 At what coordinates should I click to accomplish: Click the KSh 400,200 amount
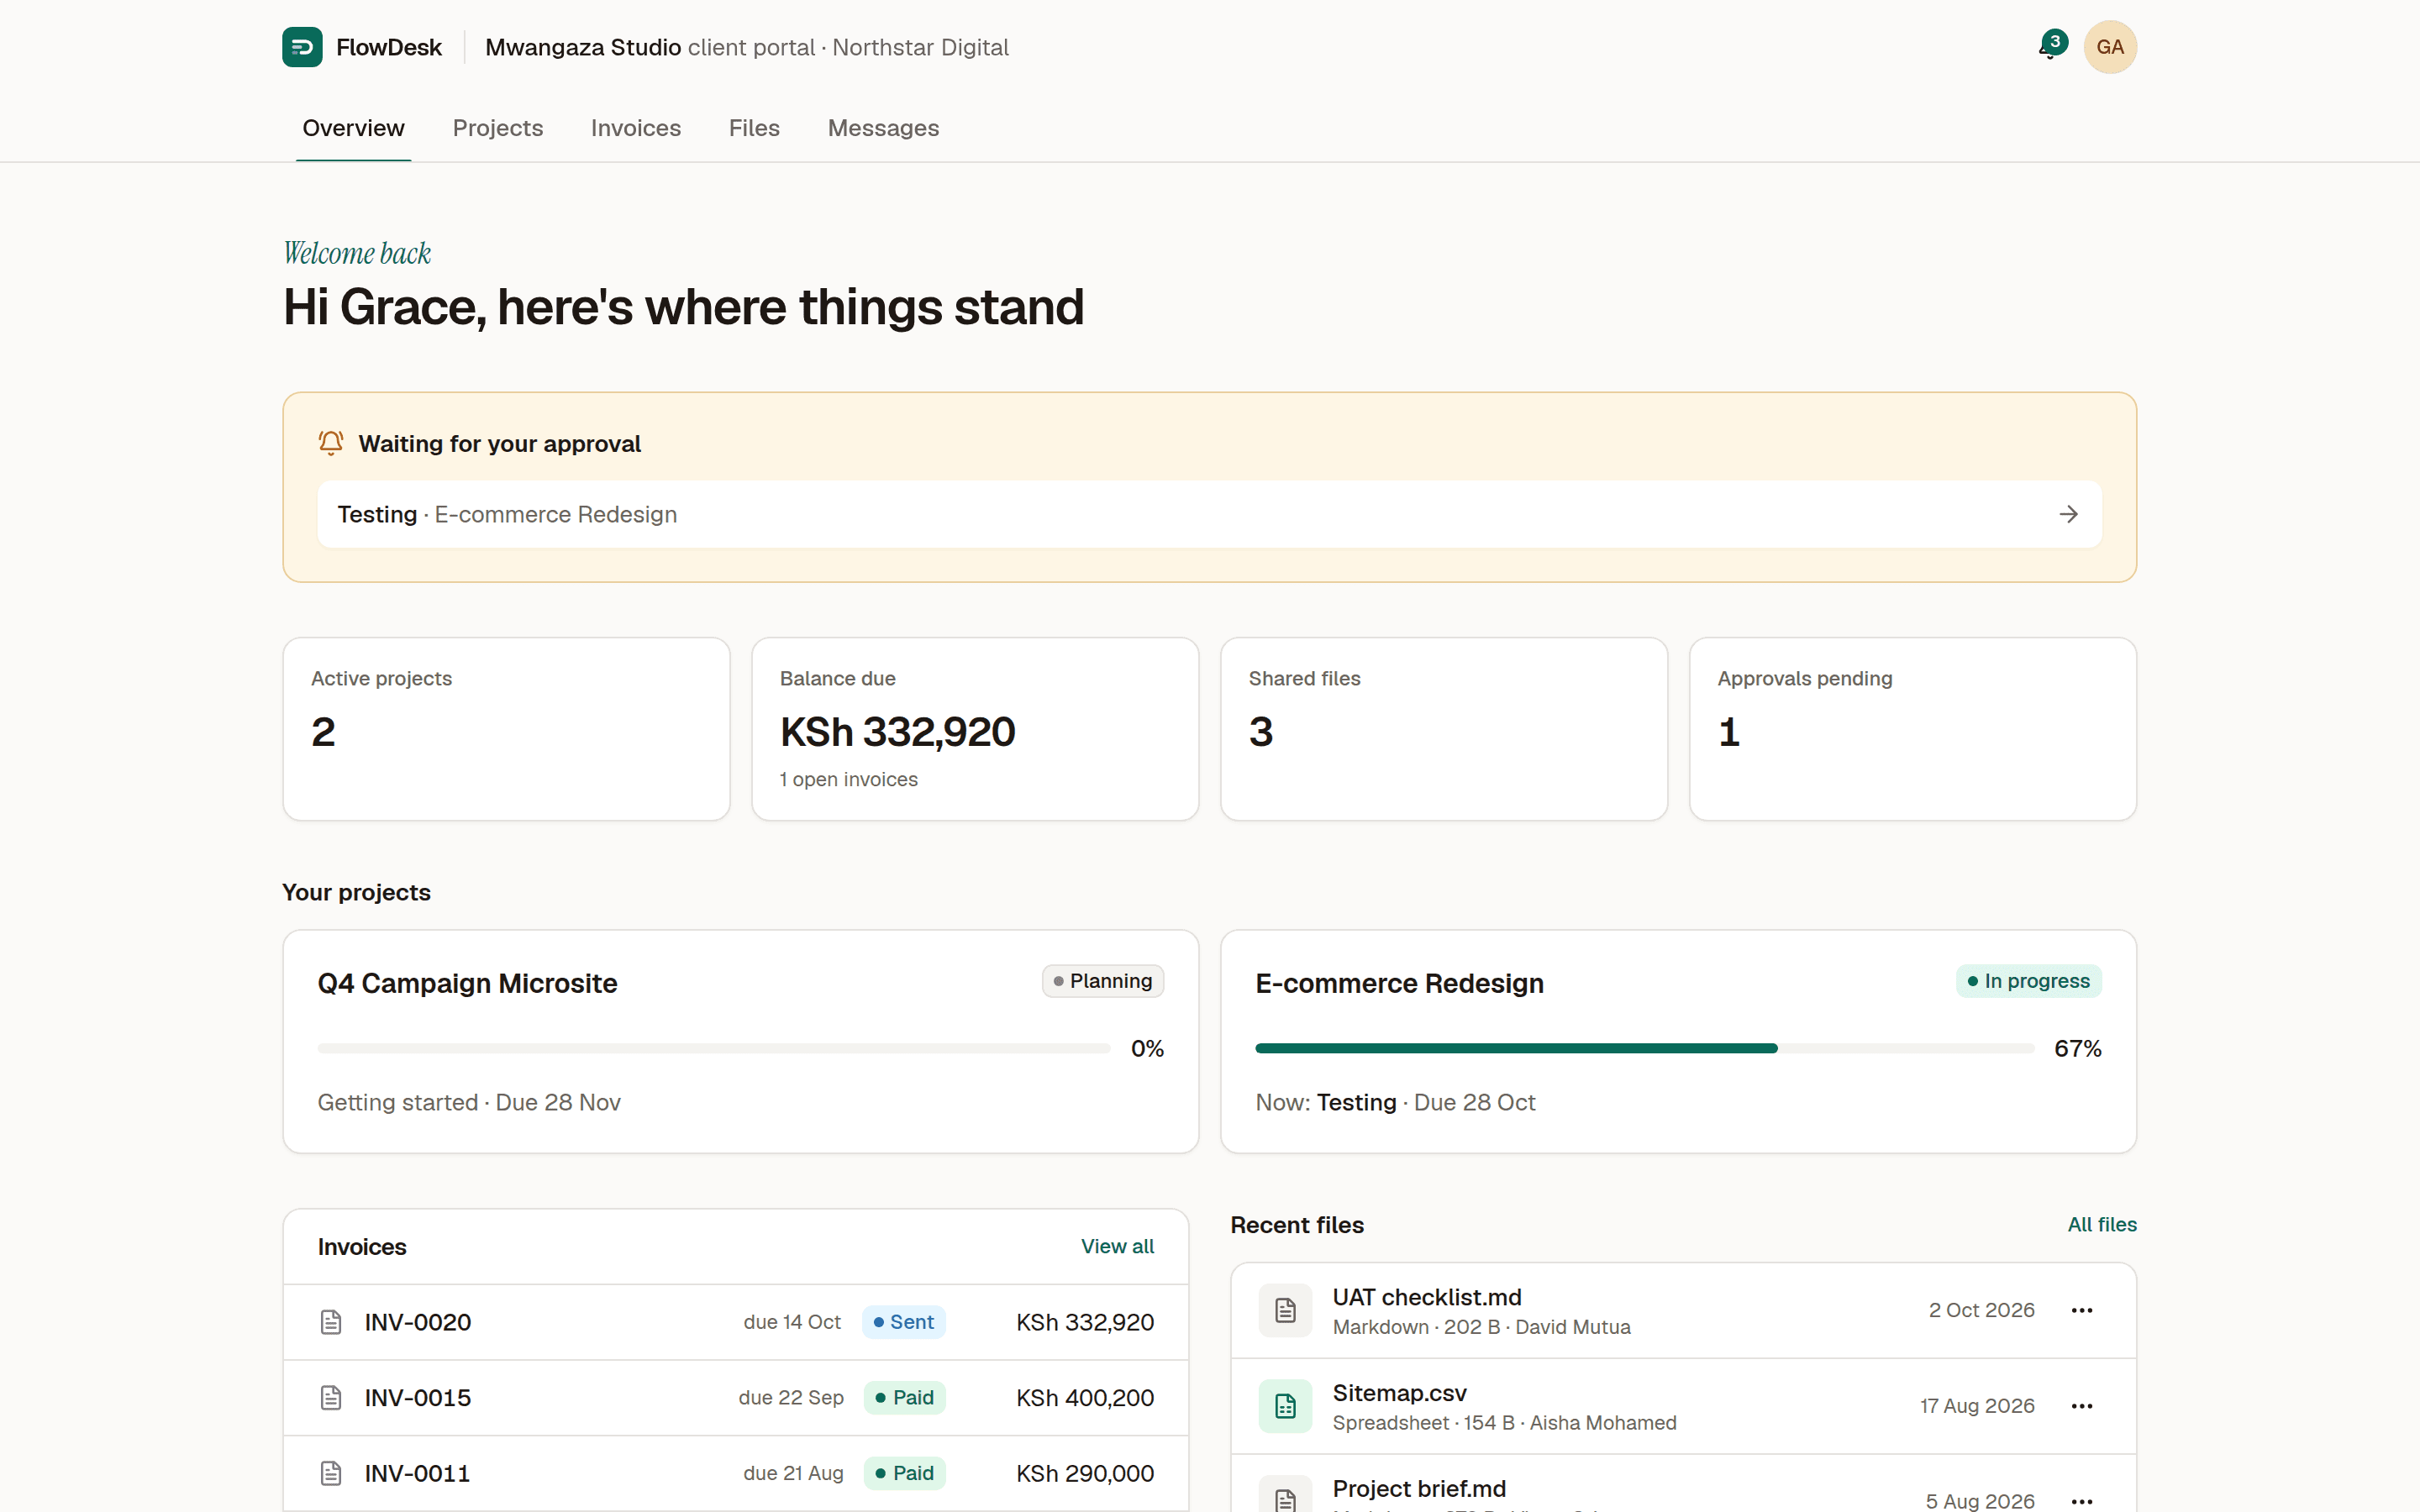click(x=1085, y=1397)
